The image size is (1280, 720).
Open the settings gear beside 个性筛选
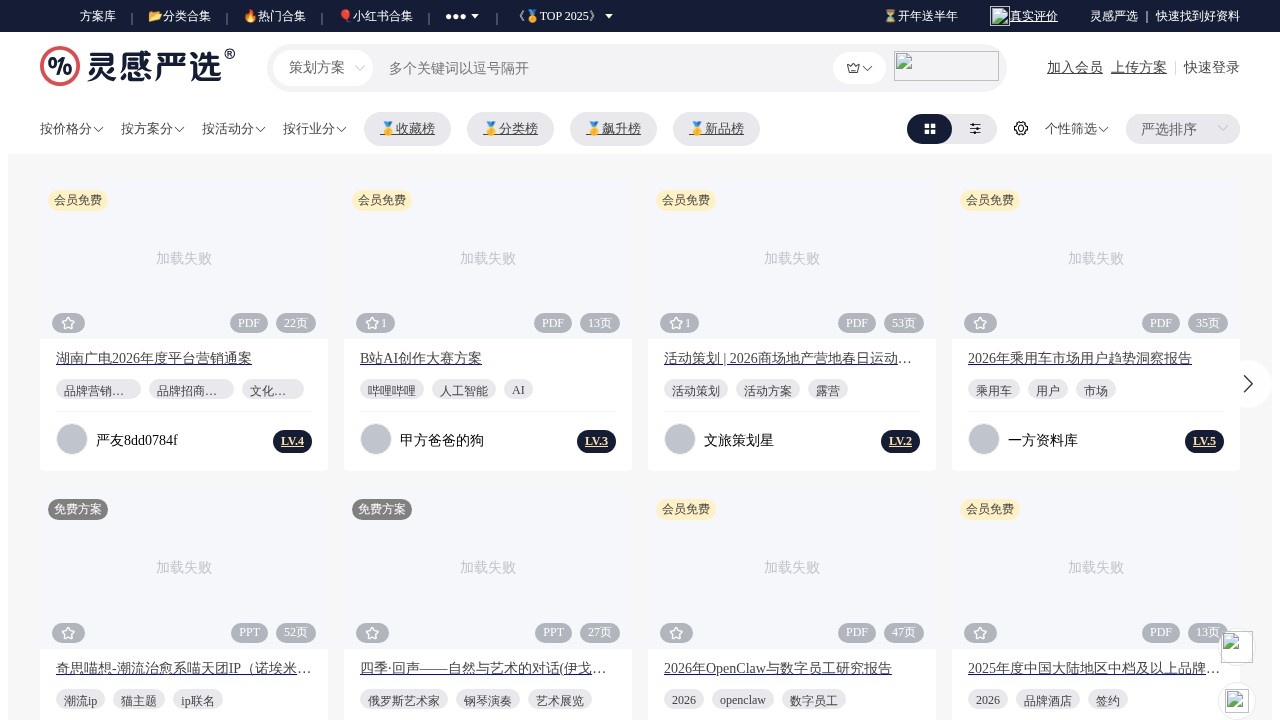point(1021,128)
